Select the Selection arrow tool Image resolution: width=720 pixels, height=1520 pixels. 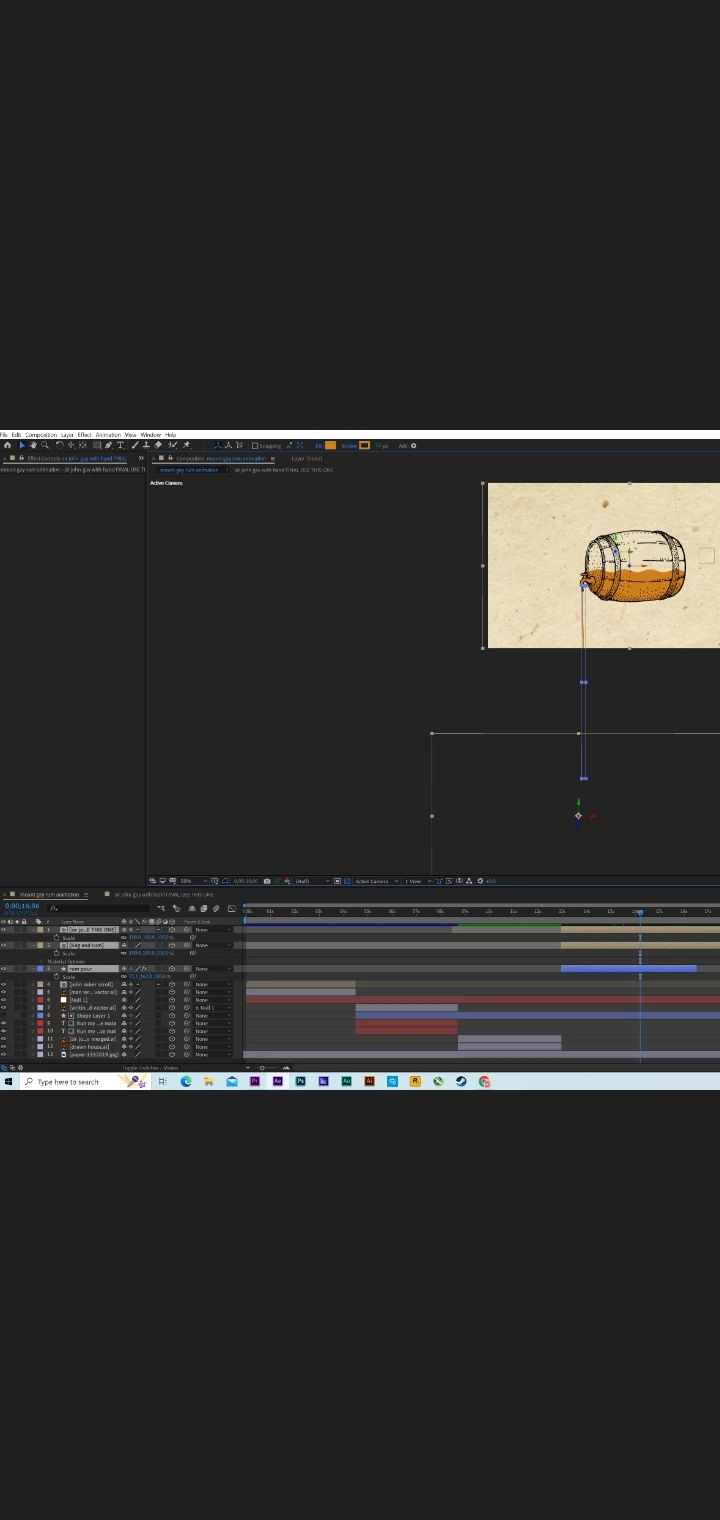pyautogui.click(x=22, y=445)
